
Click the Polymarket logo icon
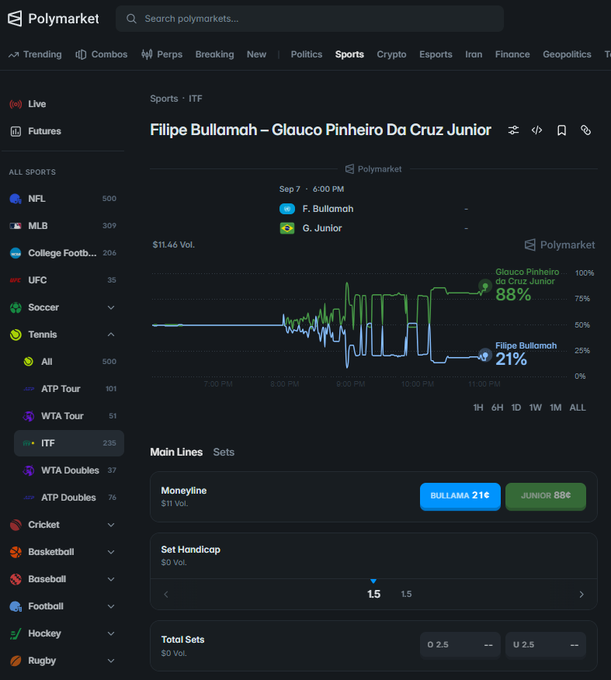click(15, 19)
